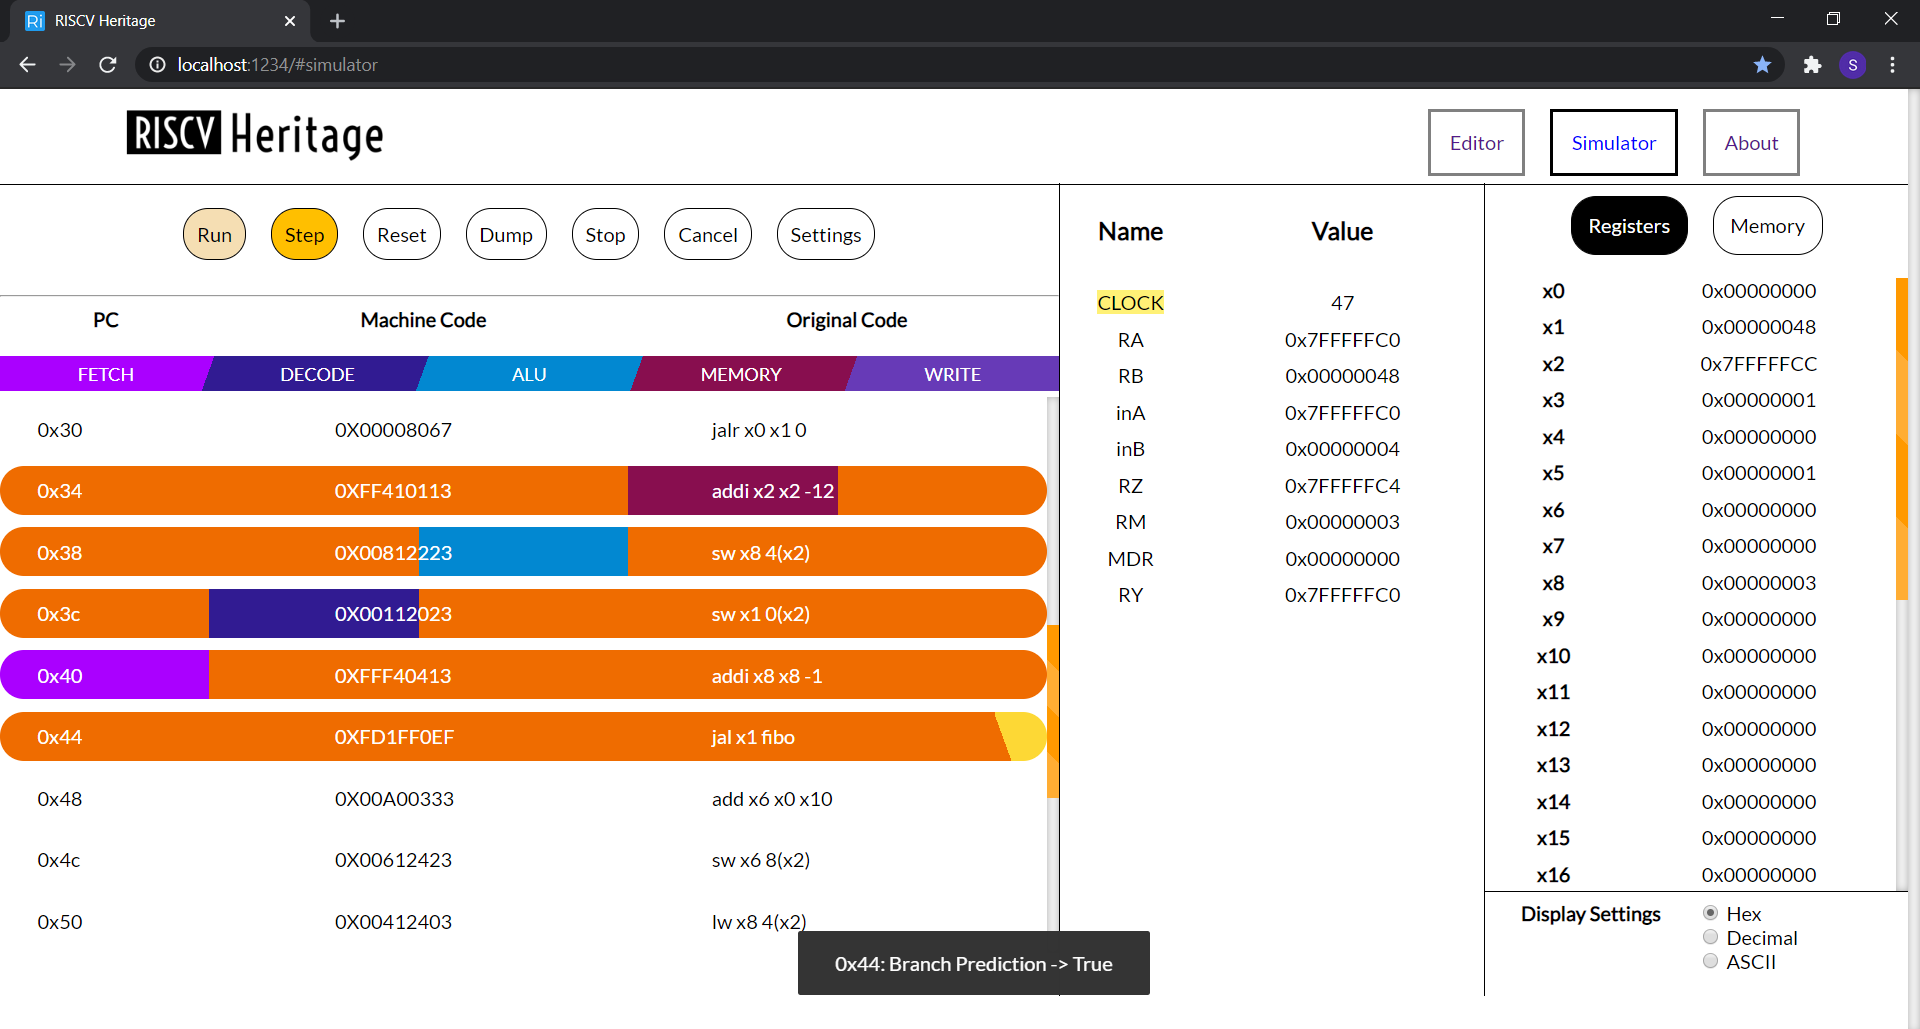
Task: Click the inB value 0x00000004
Action: 1342,449
